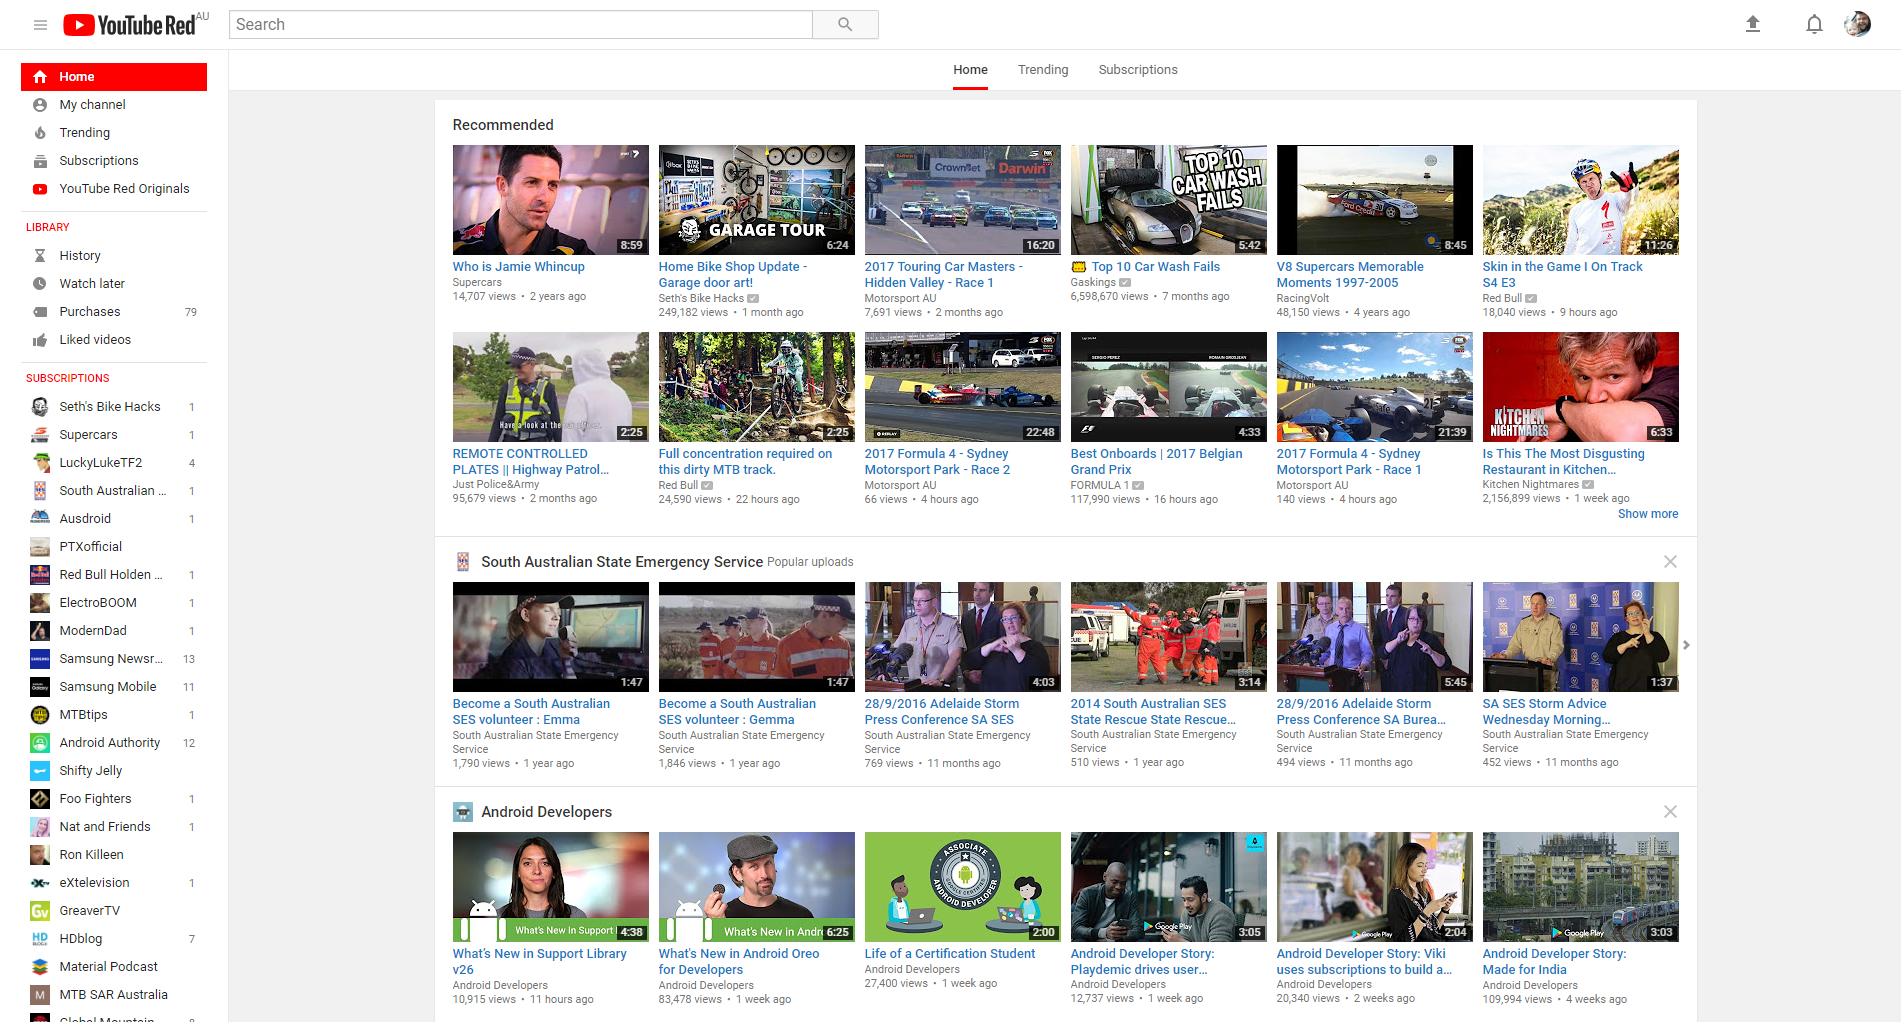Click the LuckyLukeTF2 channel icon
Screen dimensions: 1901x1022
40,463
